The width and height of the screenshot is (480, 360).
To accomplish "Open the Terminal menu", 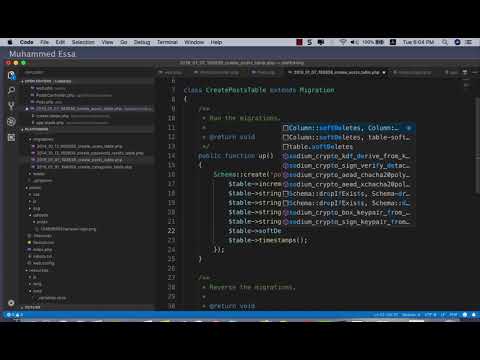I will (167, 42).
